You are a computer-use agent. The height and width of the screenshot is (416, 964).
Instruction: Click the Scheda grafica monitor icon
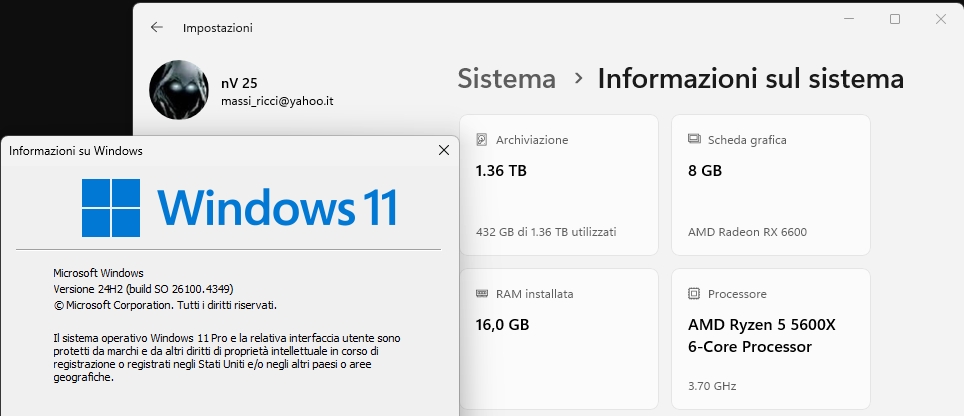693,139
